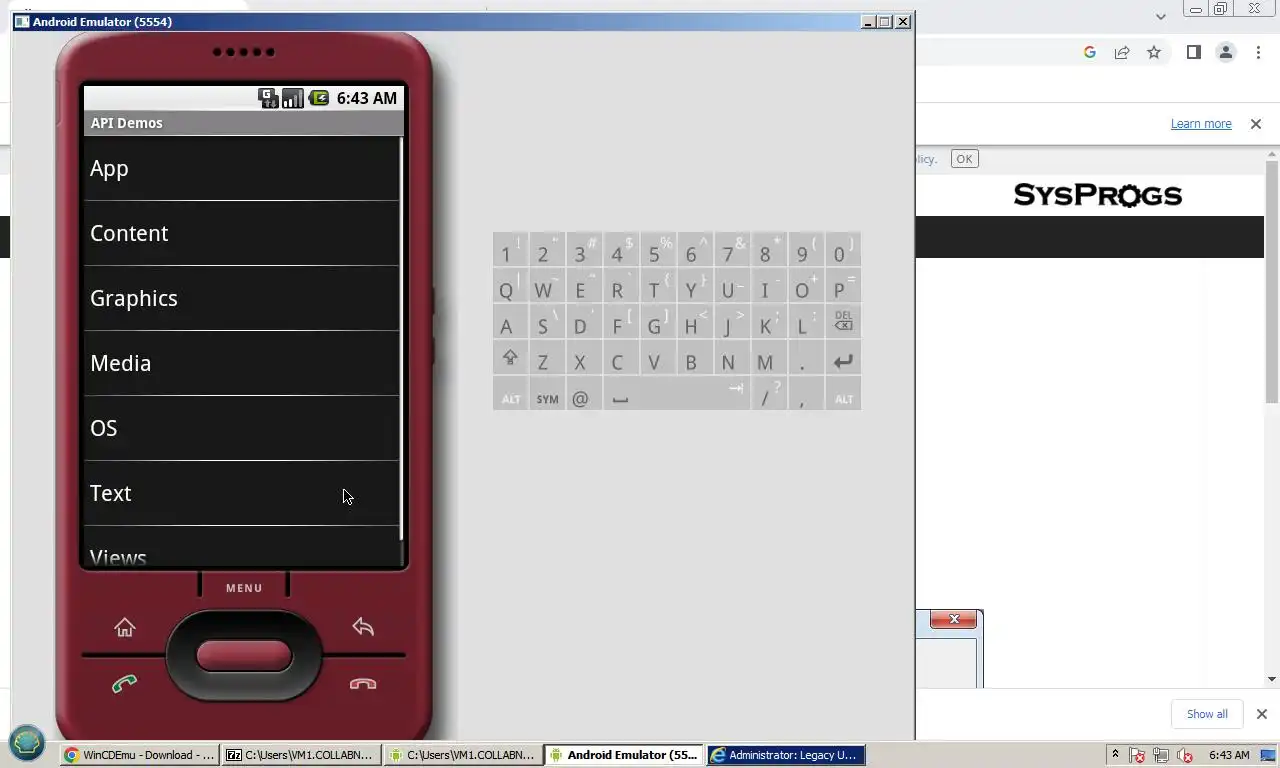The width and height of the screenshot is (1280, 768).
Task: Click the Enter return key icon
Action: [x=843, y=358]
